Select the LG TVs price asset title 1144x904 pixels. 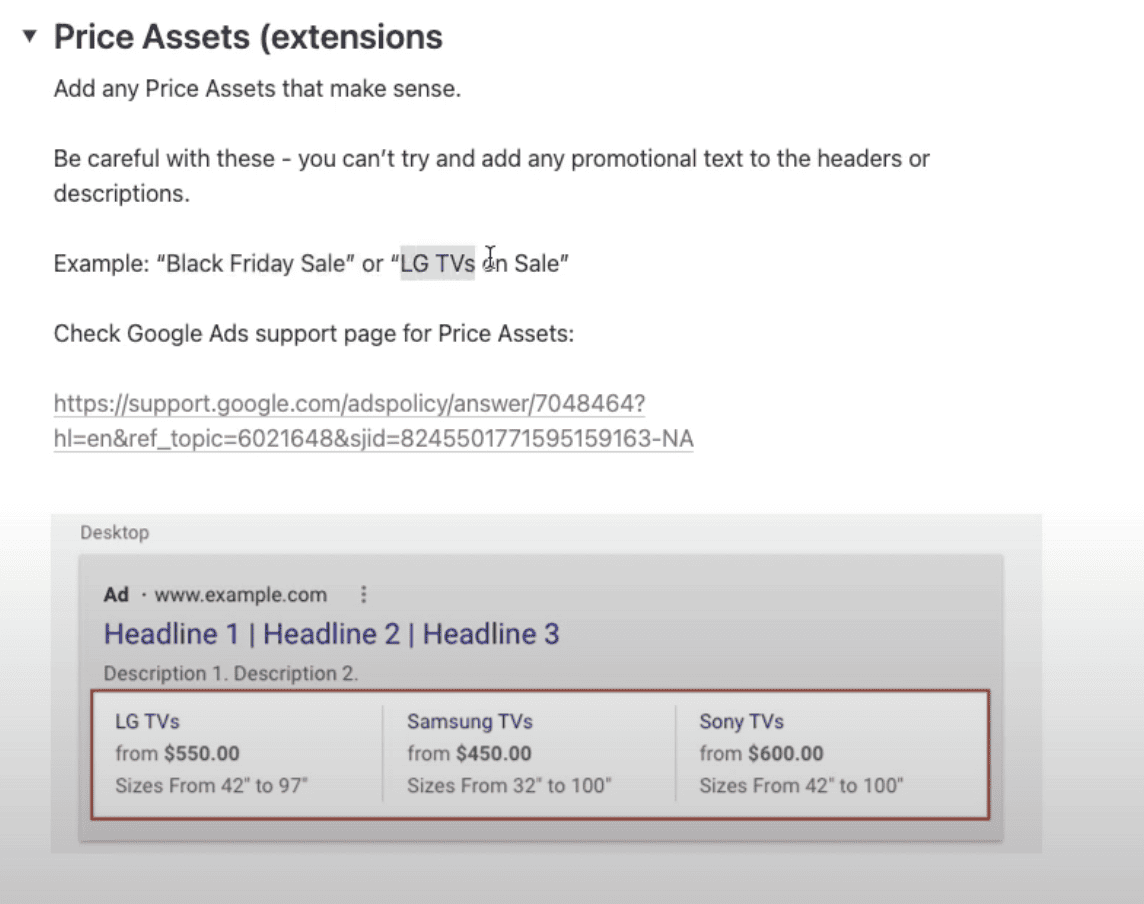click(147, 722)
